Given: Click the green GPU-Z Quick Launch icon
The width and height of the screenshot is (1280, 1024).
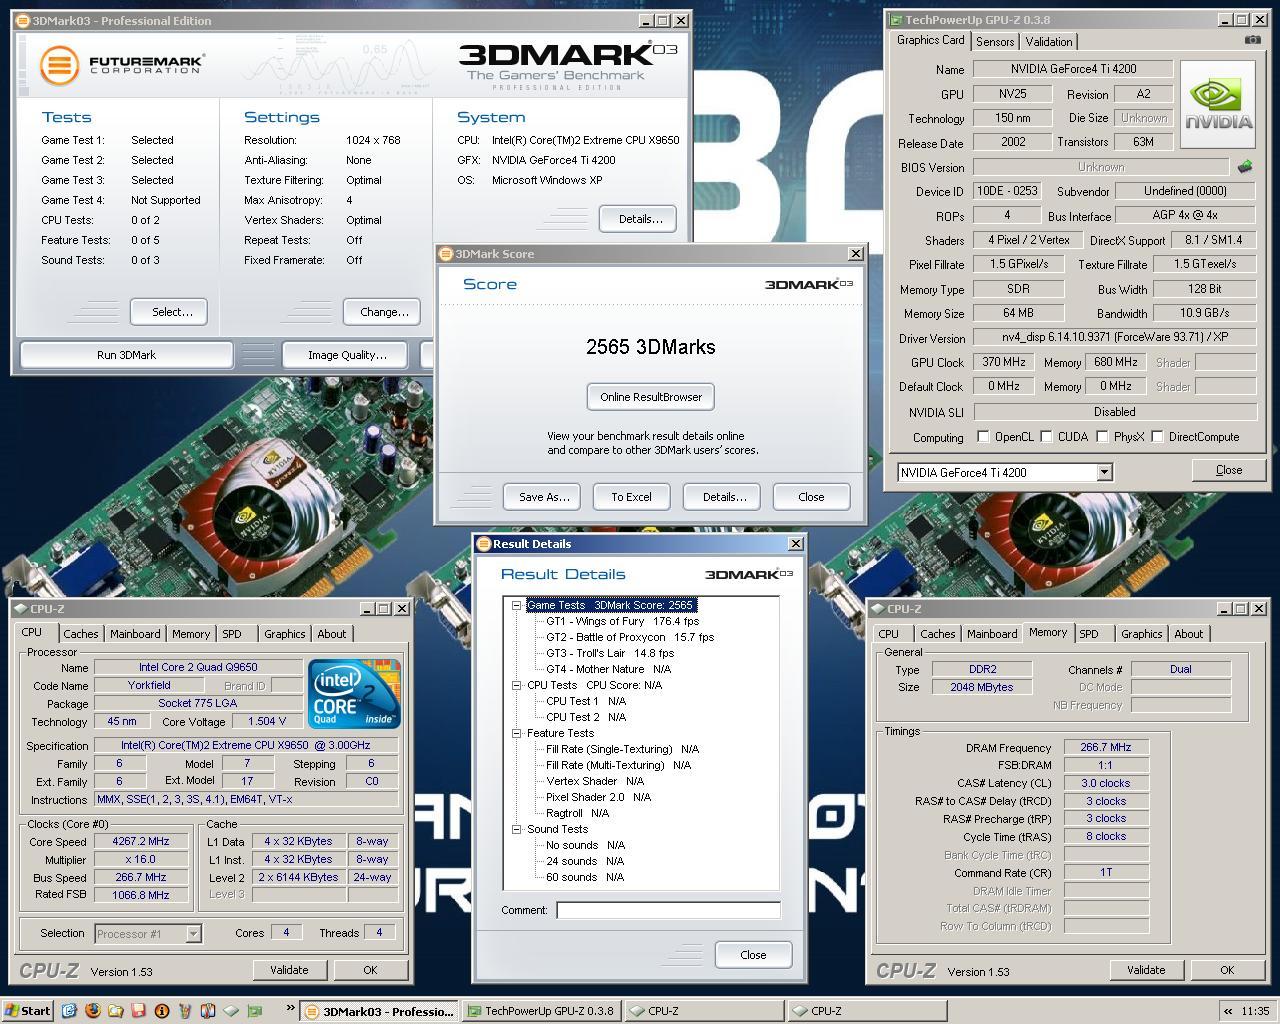Looking at the screenshot, I should coord(254,1011).
